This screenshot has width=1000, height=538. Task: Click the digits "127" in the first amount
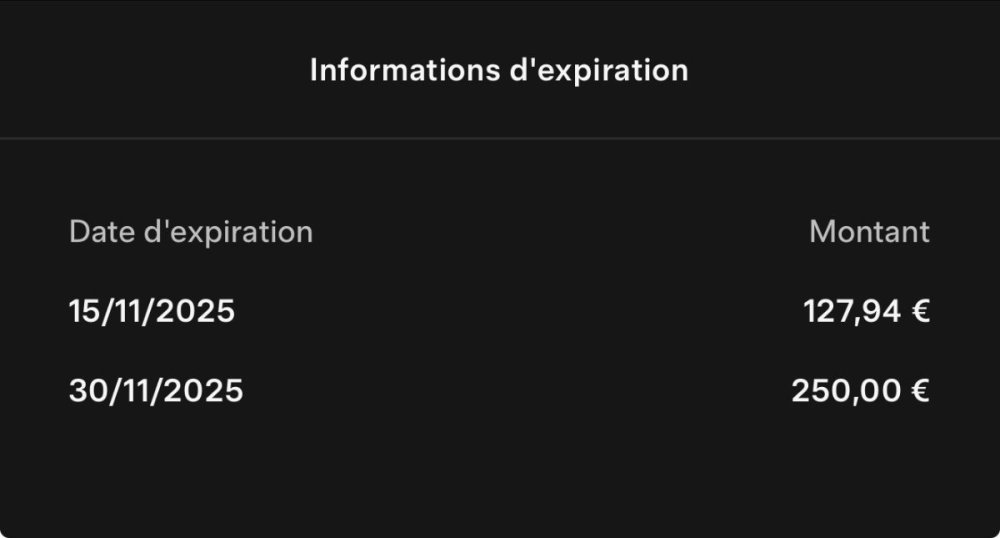click(828, 312)
